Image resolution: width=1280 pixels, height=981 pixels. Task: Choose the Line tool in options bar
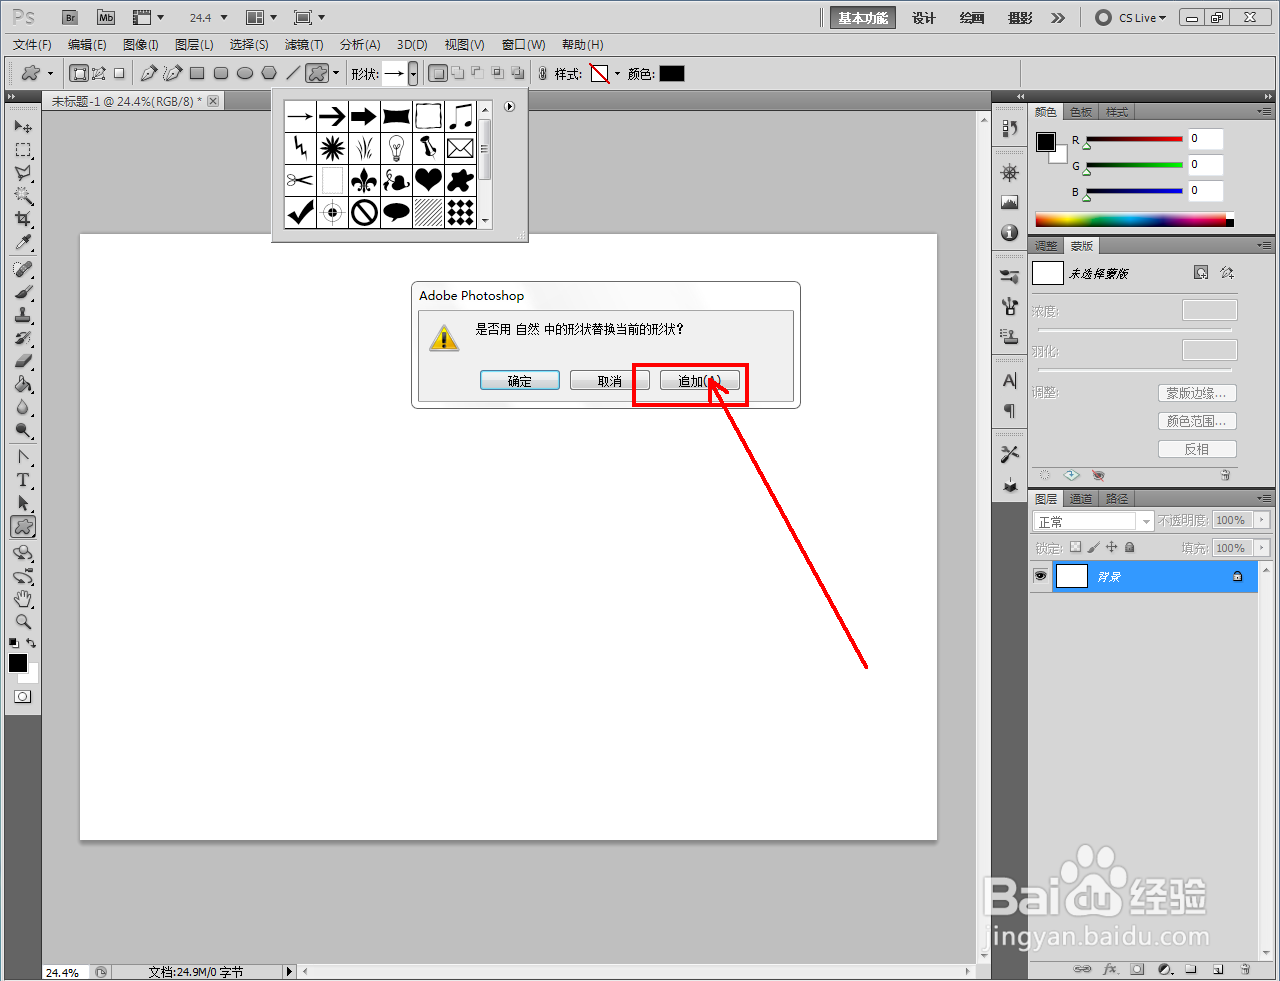click(x=293, y=73)
